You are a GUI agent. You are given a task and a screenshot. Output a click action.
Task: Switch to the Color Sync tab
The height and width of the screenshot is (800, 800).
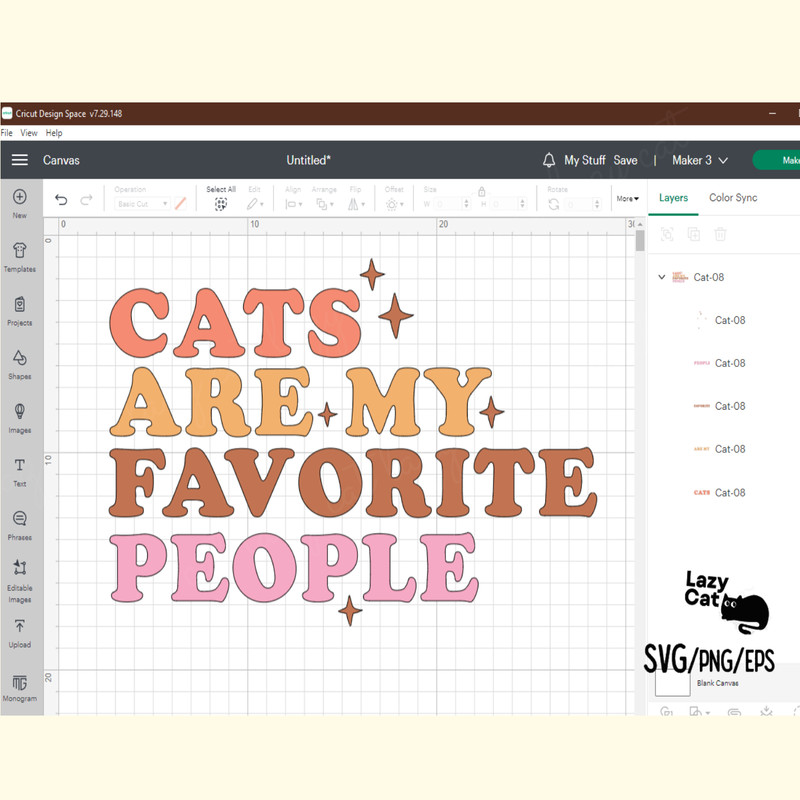click(733, 198)
